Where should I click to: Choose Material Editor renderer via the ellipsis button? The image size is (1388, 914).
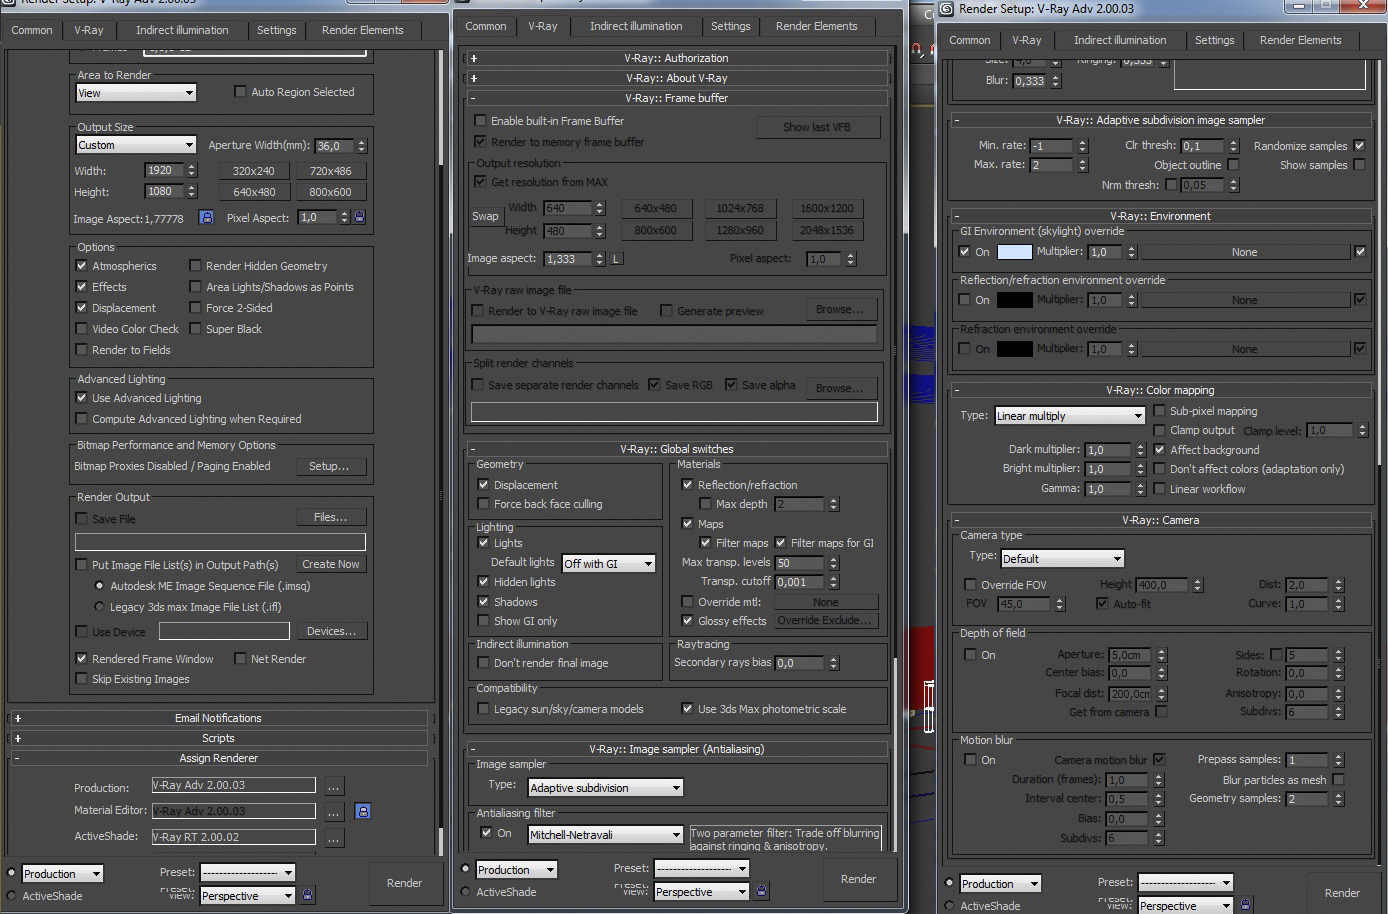click(x=334, y=811)
